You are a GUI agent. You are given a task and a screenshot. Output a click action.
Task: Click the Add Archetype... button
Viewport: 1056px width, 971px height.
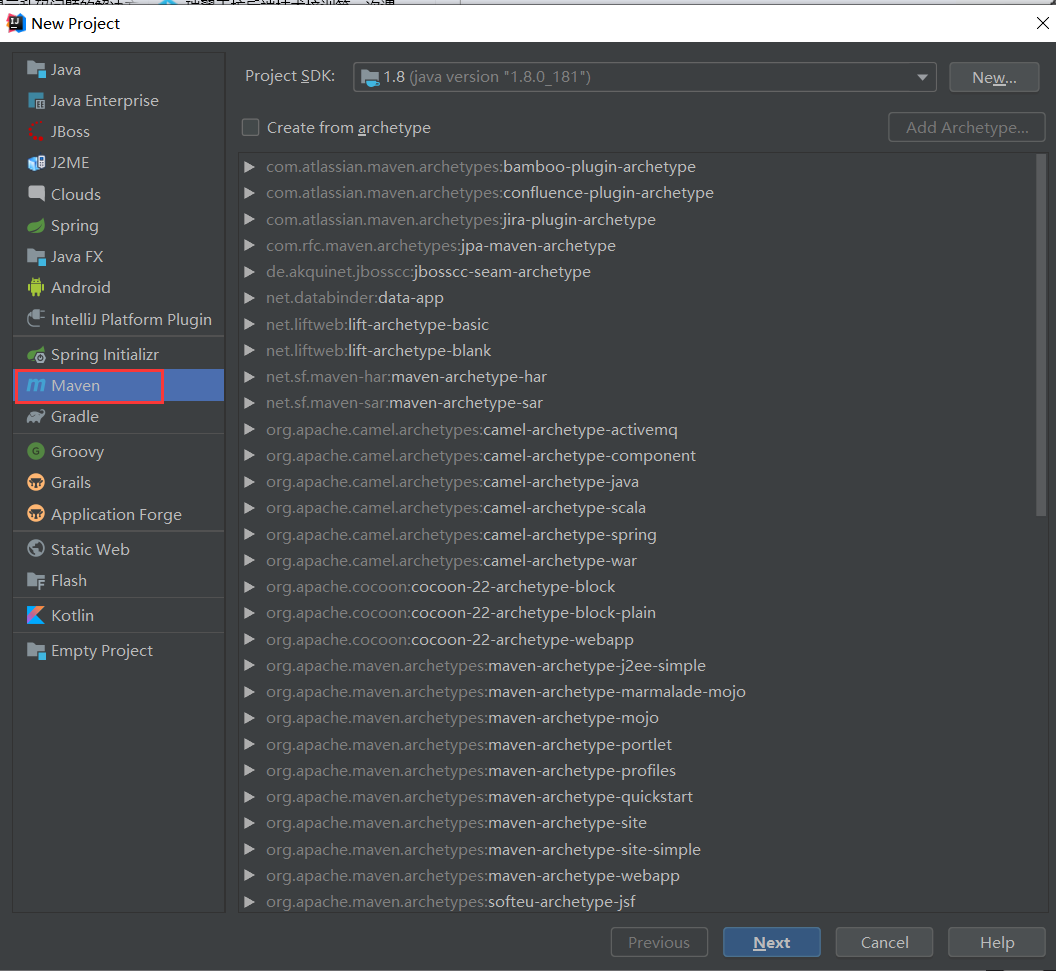(x=966, y=127)
